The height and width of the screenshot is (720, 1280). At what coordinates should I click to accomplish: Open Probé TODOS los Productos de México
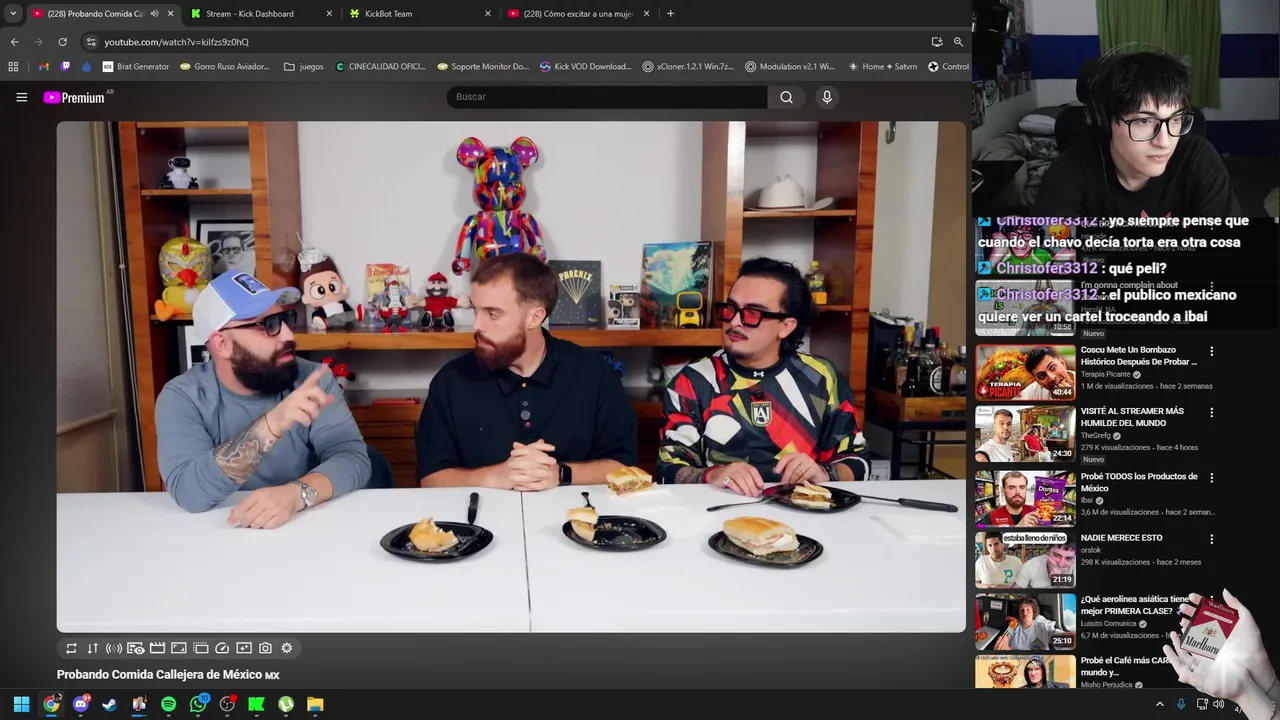click(1025, 499)
